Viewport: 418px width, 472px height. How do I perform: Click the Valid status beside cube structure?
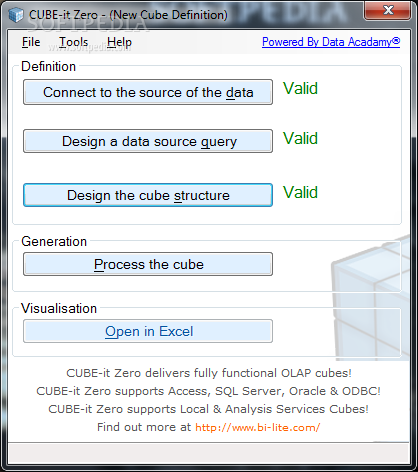pos(300,193)
